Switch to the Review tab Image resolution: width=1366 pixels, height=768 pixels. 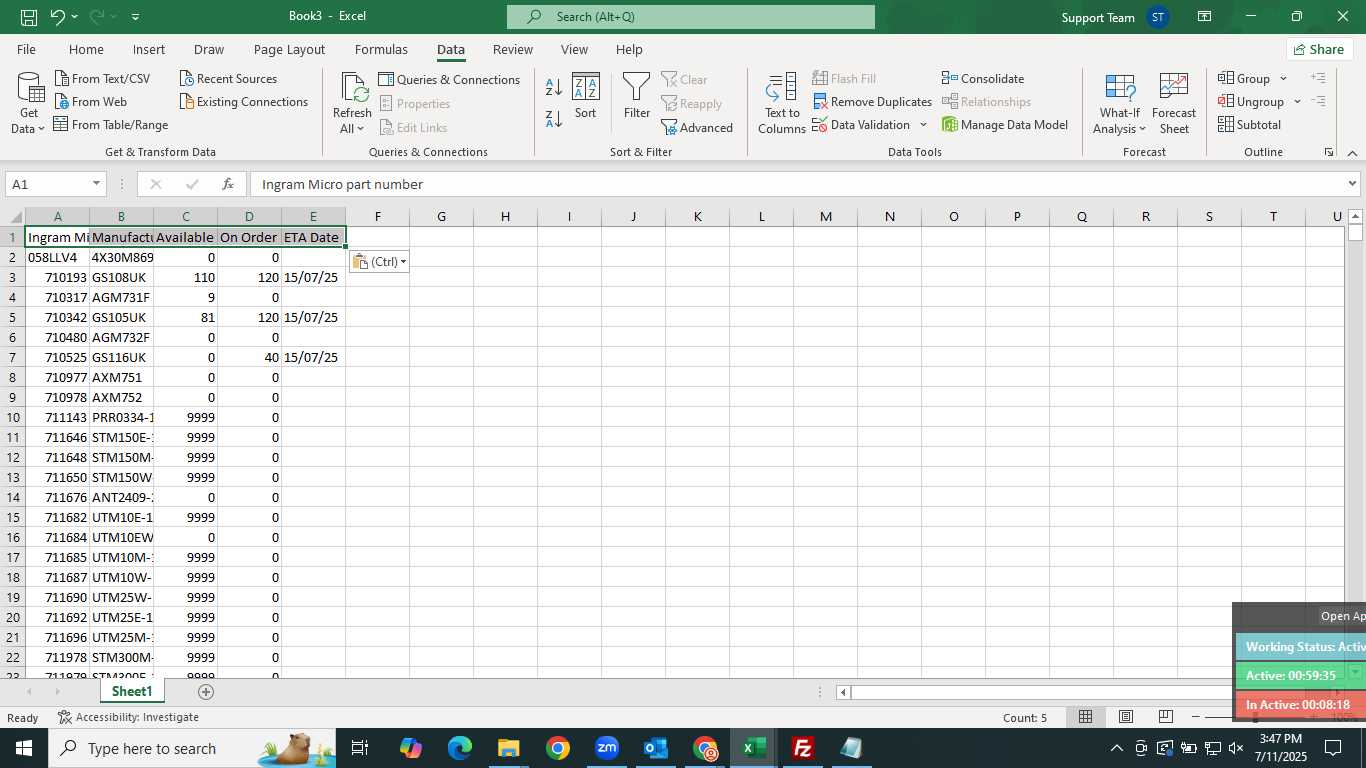click(513, 49)
